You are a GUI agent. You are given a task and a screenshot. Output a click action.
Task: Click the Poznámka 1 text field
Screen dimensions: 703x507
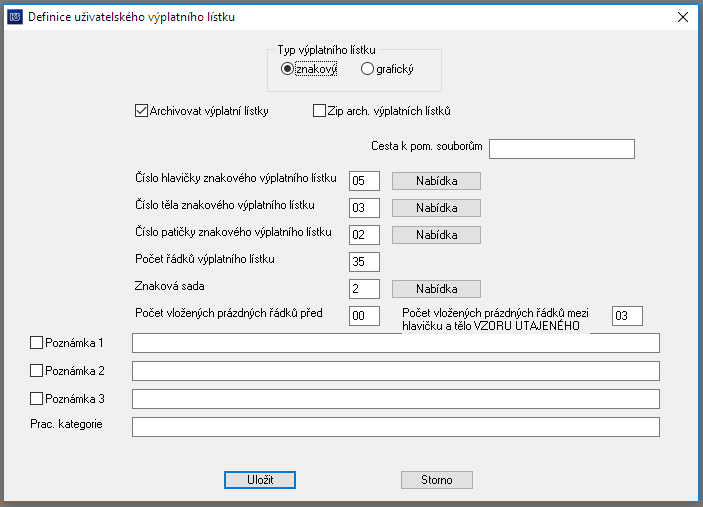[x=396, y=343]
